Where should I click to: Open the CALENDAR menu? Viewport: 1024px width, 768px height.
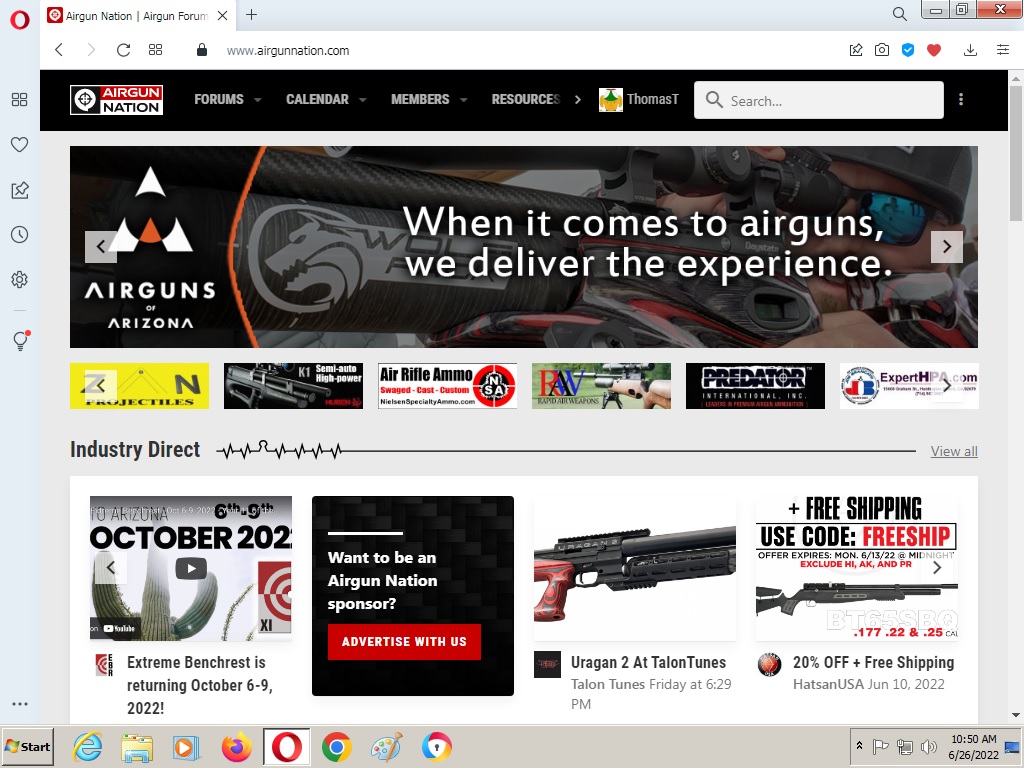click(x=317, y=99)
